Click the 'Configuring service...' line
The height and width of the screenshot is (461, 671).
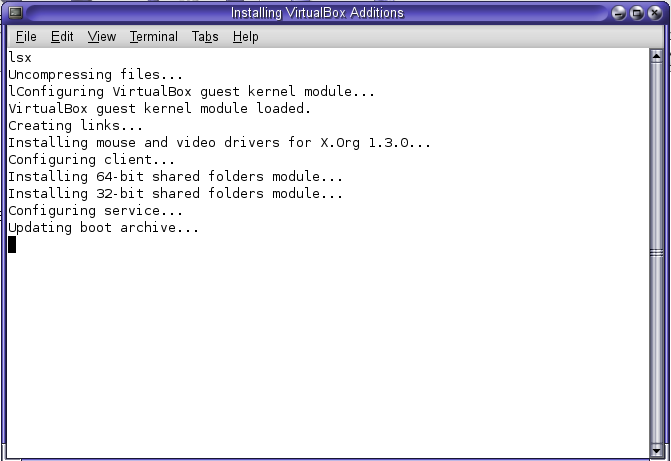click(x=95, y=211)
